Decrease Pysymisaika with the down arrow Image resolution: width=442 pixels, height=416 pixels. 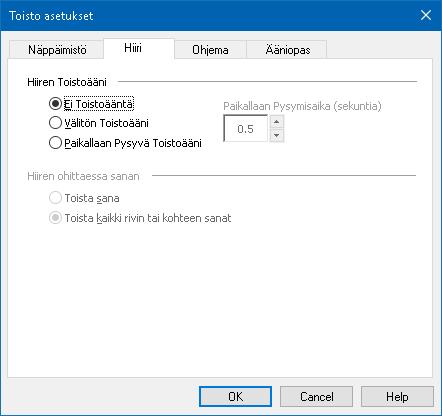pyautogui.click(x=276, y=135)
